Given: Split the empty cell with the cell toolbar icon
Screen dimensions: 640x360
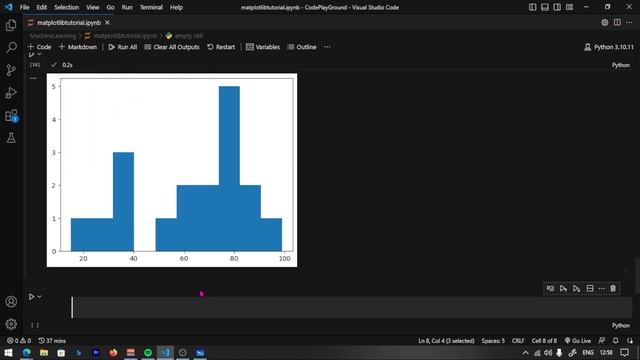Looking at the screenshot, I should tap(590, 289).
